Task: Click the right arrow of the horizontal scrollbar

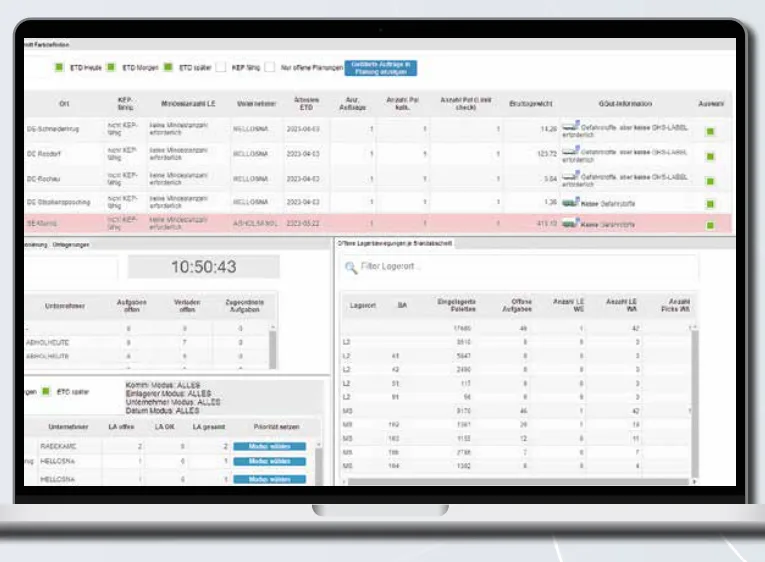Action: coord(694,482)
